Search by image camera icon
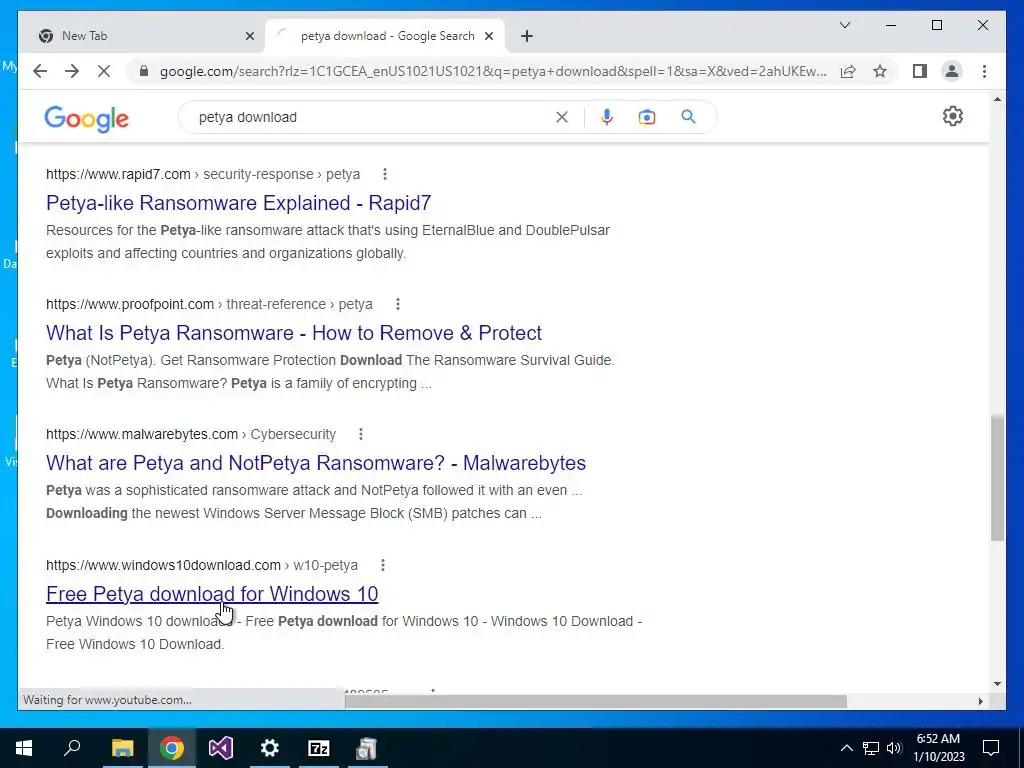Viewport: 1024px width, 768px height. click(x=647, y=117)
